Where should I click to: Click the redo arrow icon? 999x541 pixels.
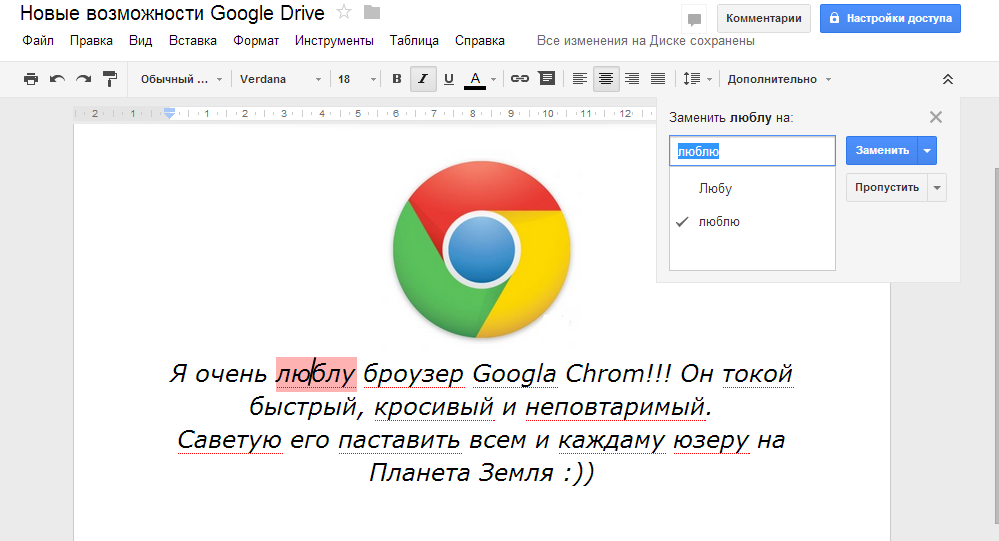[84, 79]
